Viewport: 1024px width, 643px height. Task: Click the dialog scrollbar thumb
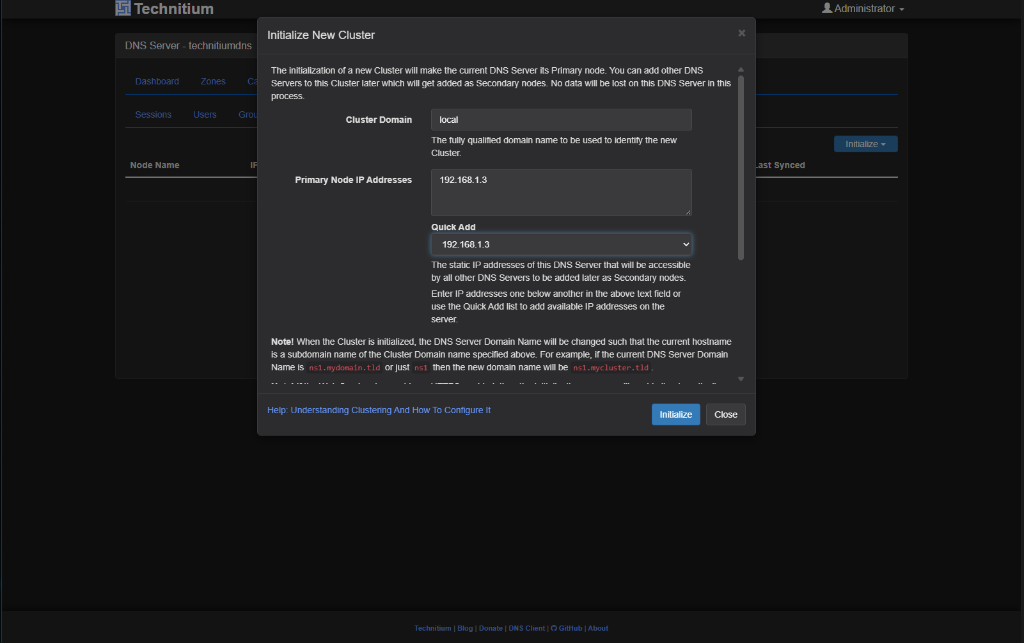[741, 168]
